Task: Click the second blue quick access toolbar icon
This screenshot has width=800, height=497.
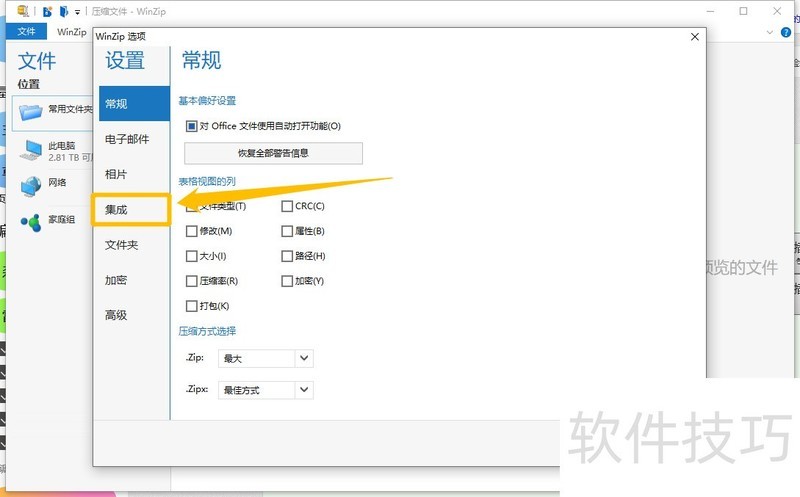Action: tap(64, 11)
